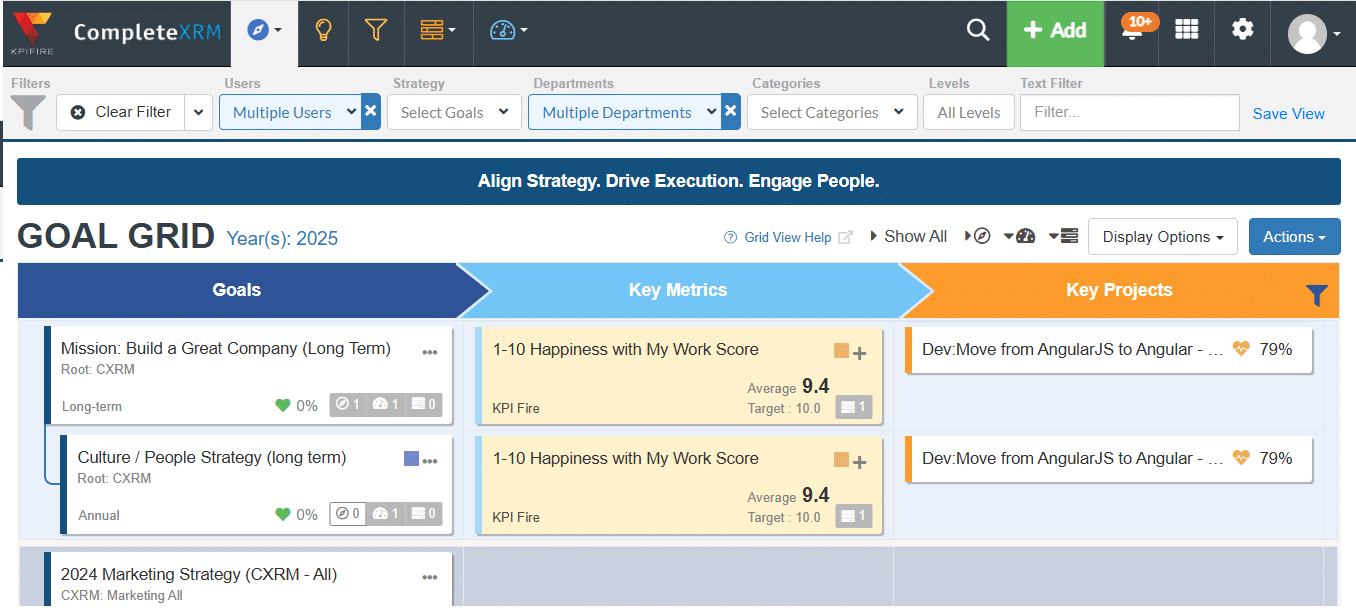Toggle key metrics gauge column visibility

pyautogui.click(x=1019, y=236)
